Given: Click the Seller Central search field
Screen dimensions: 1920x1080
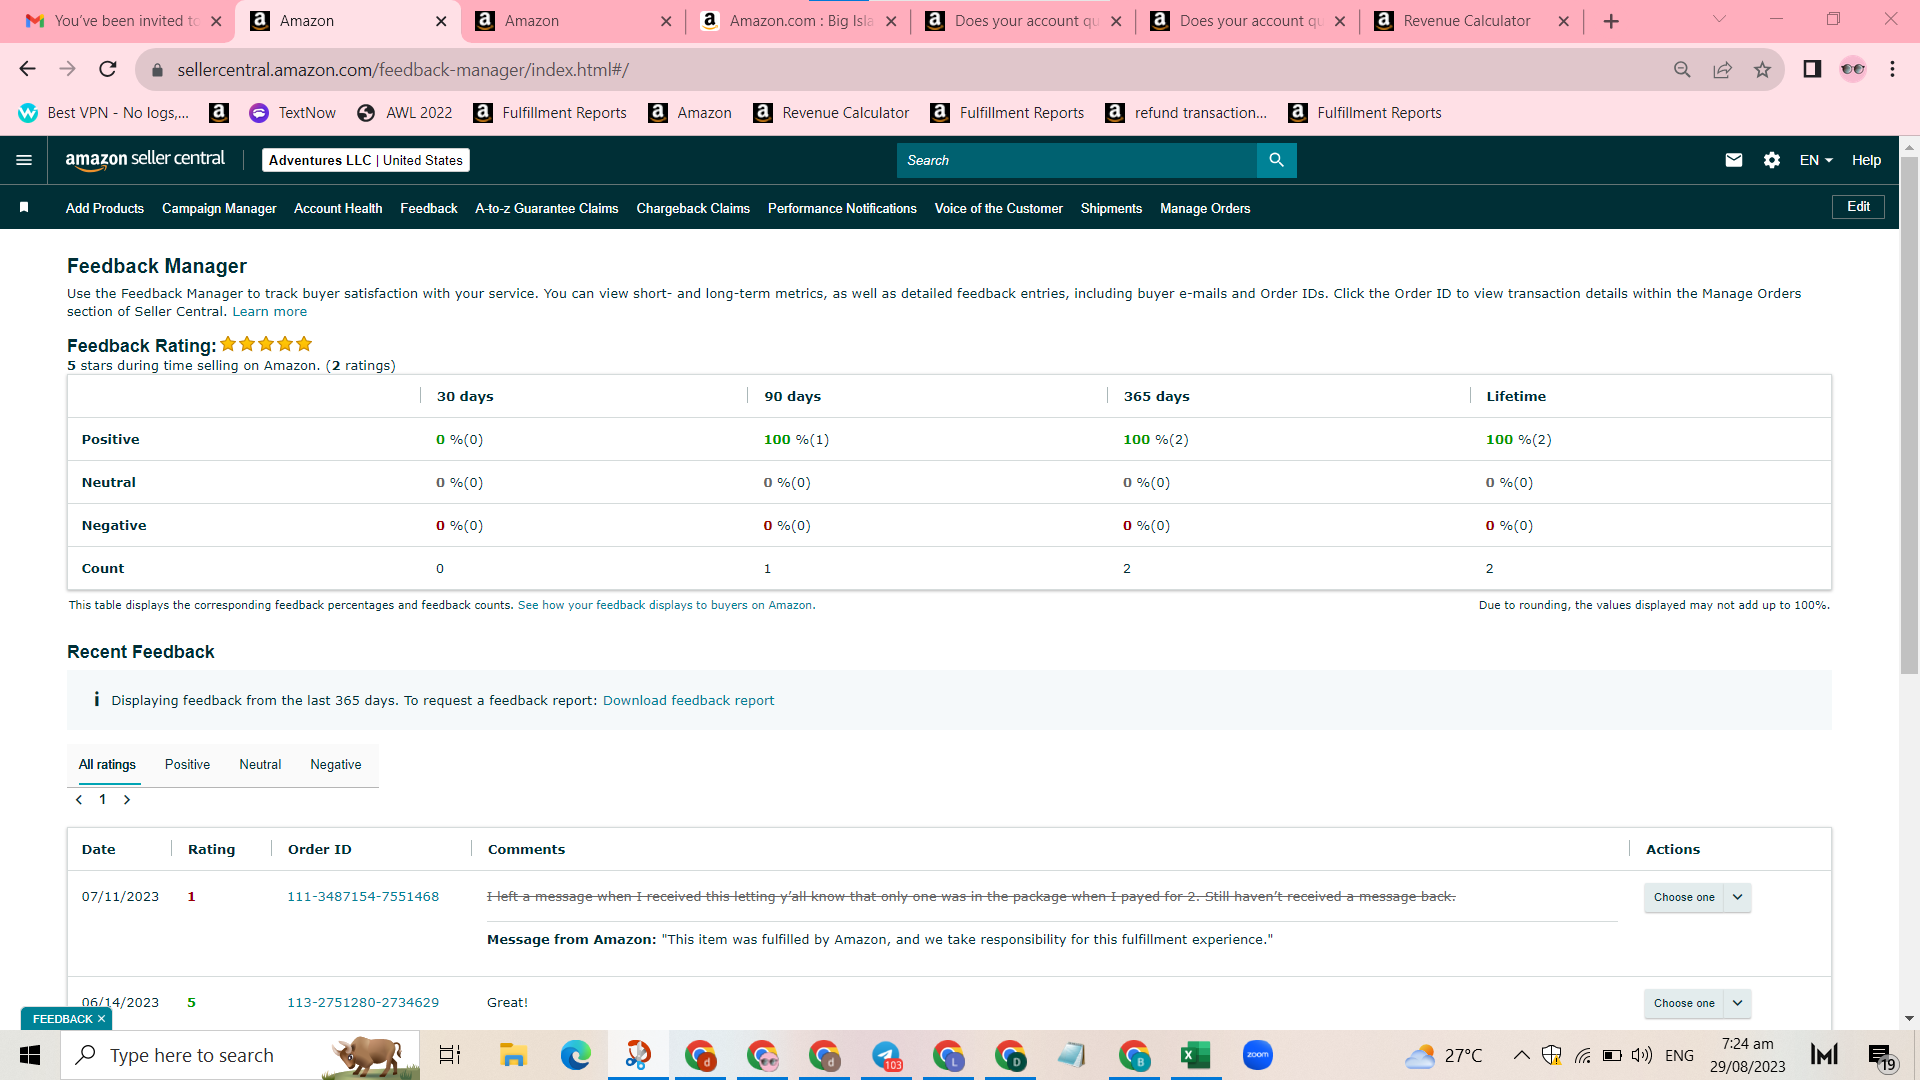Looking at the screenshot, I should pyautogui.click(x=1076, y=160).
